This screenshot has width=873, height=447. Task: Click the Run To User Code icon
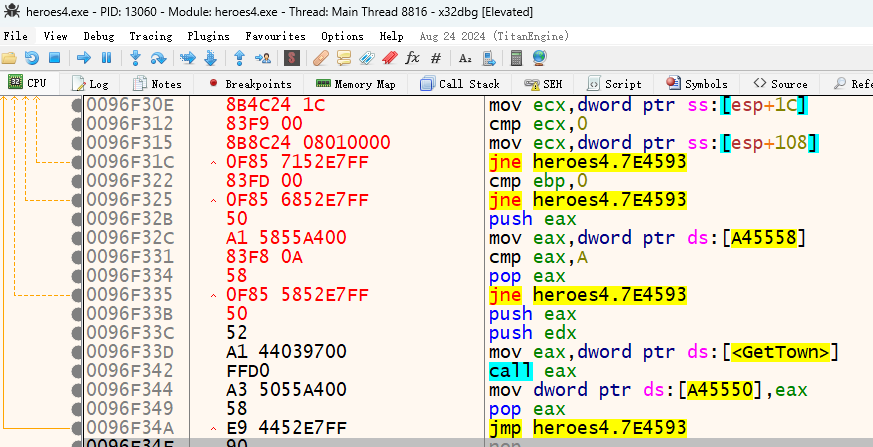pyautogui.click(x=263, y=57)
